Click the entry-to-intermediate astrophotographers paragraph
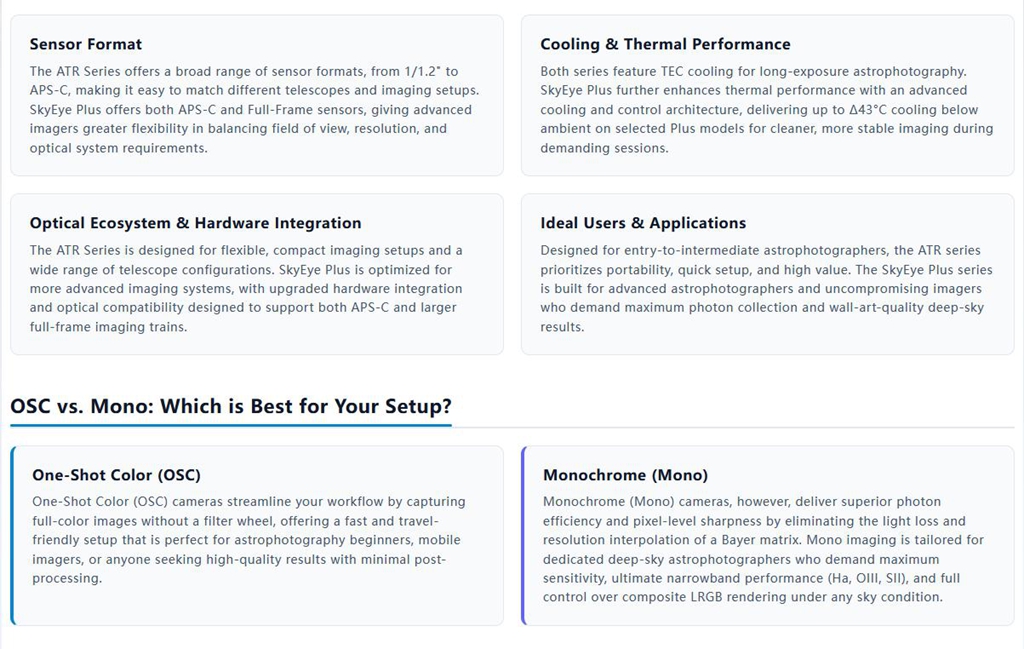The height and width of the screenshot is (649, 1024). pos(767,289)
